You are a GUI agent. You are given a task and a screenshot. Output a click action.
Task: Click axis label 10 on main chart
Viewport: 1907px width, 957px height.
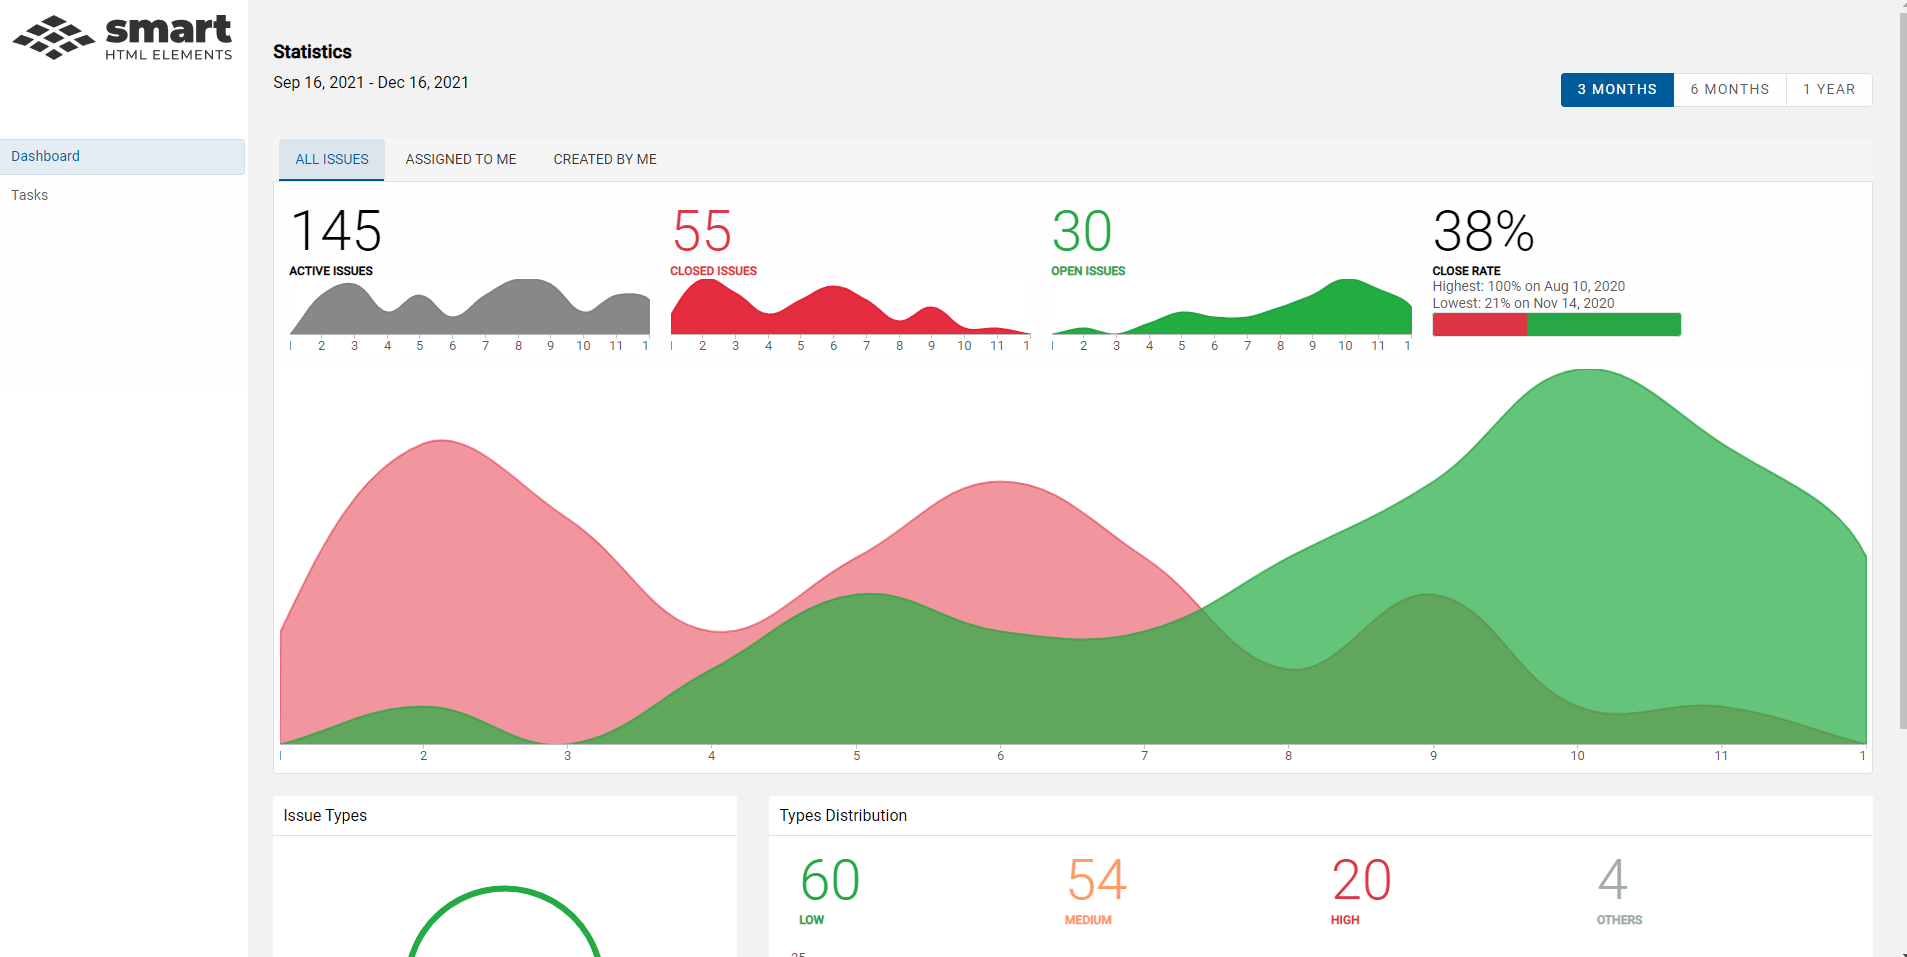(x=1577, y=756)
